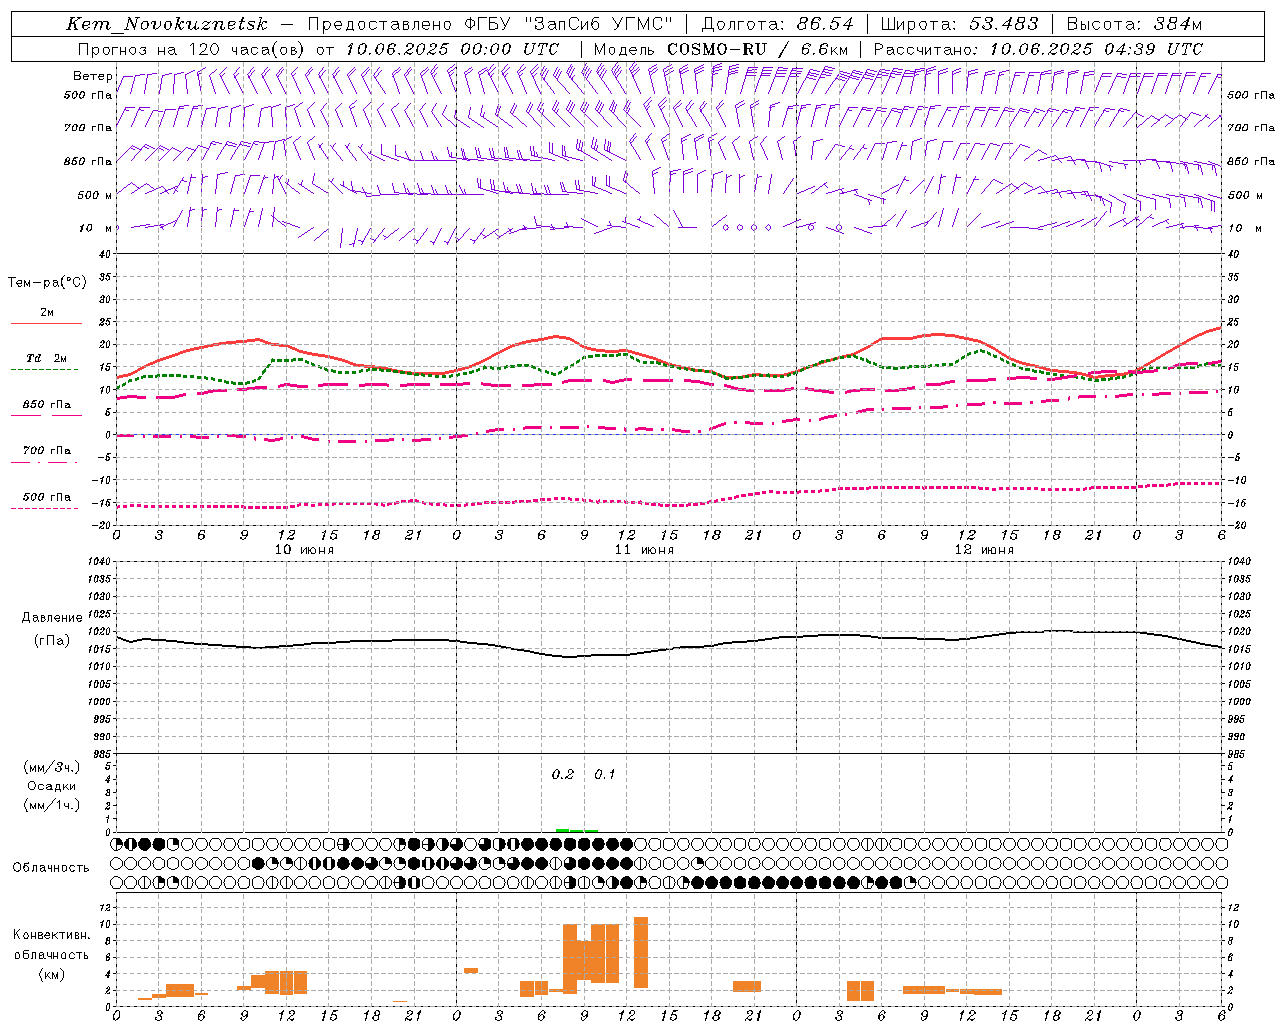
Task: Click the 'Конвективн.' convective cloud label
Action: pyautogui.click(x=51, y=935)
